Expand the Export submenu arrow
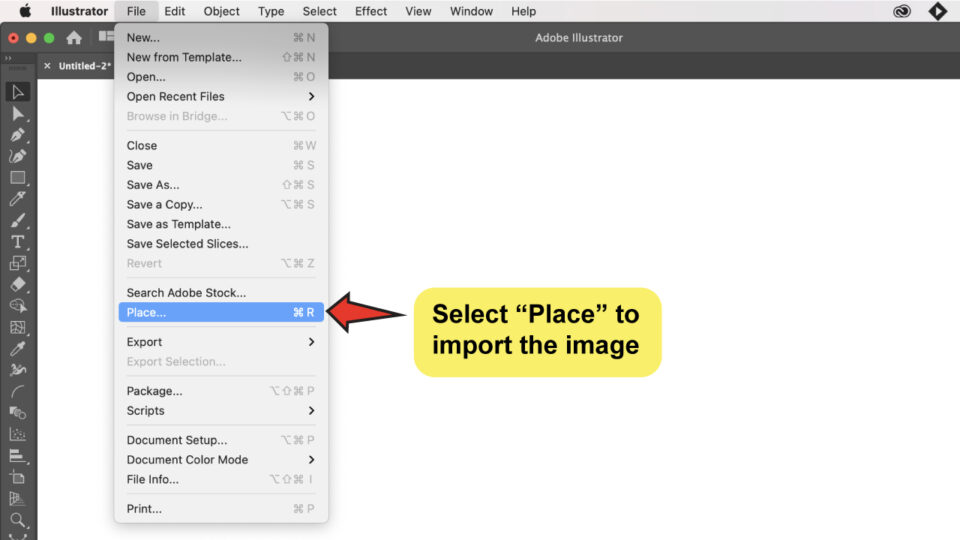Image resolution: width=960 pixels, height=540 pixels. click(311, 342)
